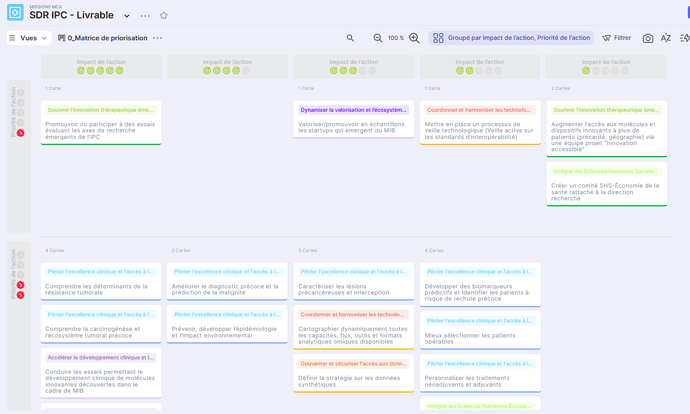Open the Vues dropdown menu

28,38
